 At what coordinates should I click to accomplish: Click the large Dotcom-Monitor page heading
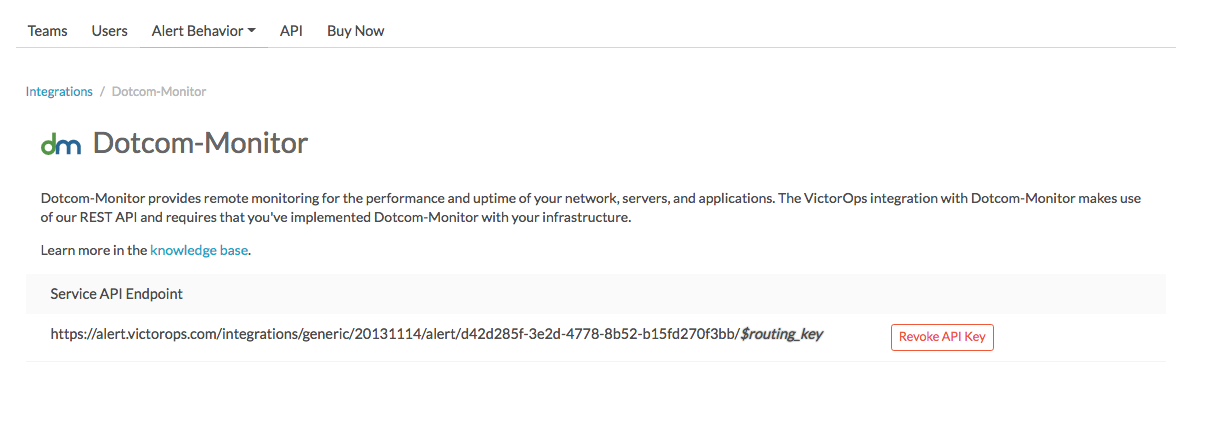click(x=200, y=144)
